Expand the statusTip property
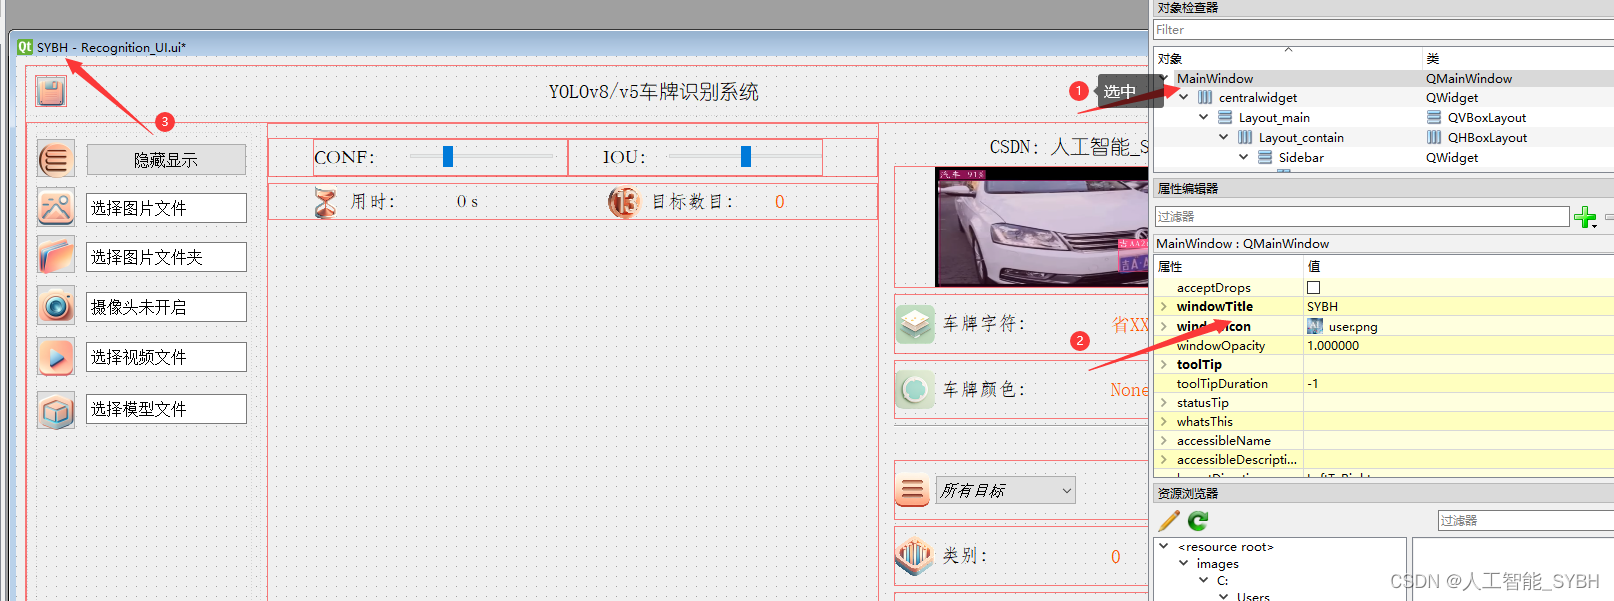The height and width of the screenshot is (601, 1614). tap(1164, 403)
